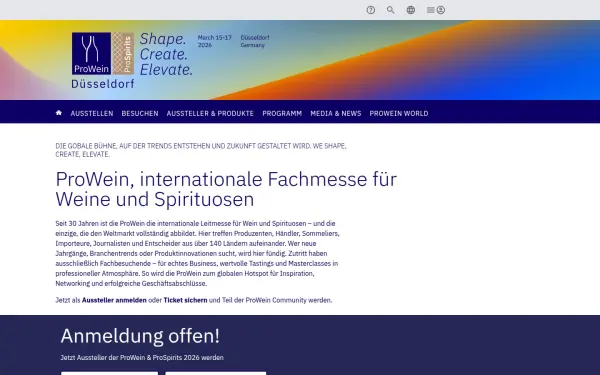The width and height of the screenshot is (600, 375).
Task: Open the PROWEIN WORLD menu
Action: [399, 114]
